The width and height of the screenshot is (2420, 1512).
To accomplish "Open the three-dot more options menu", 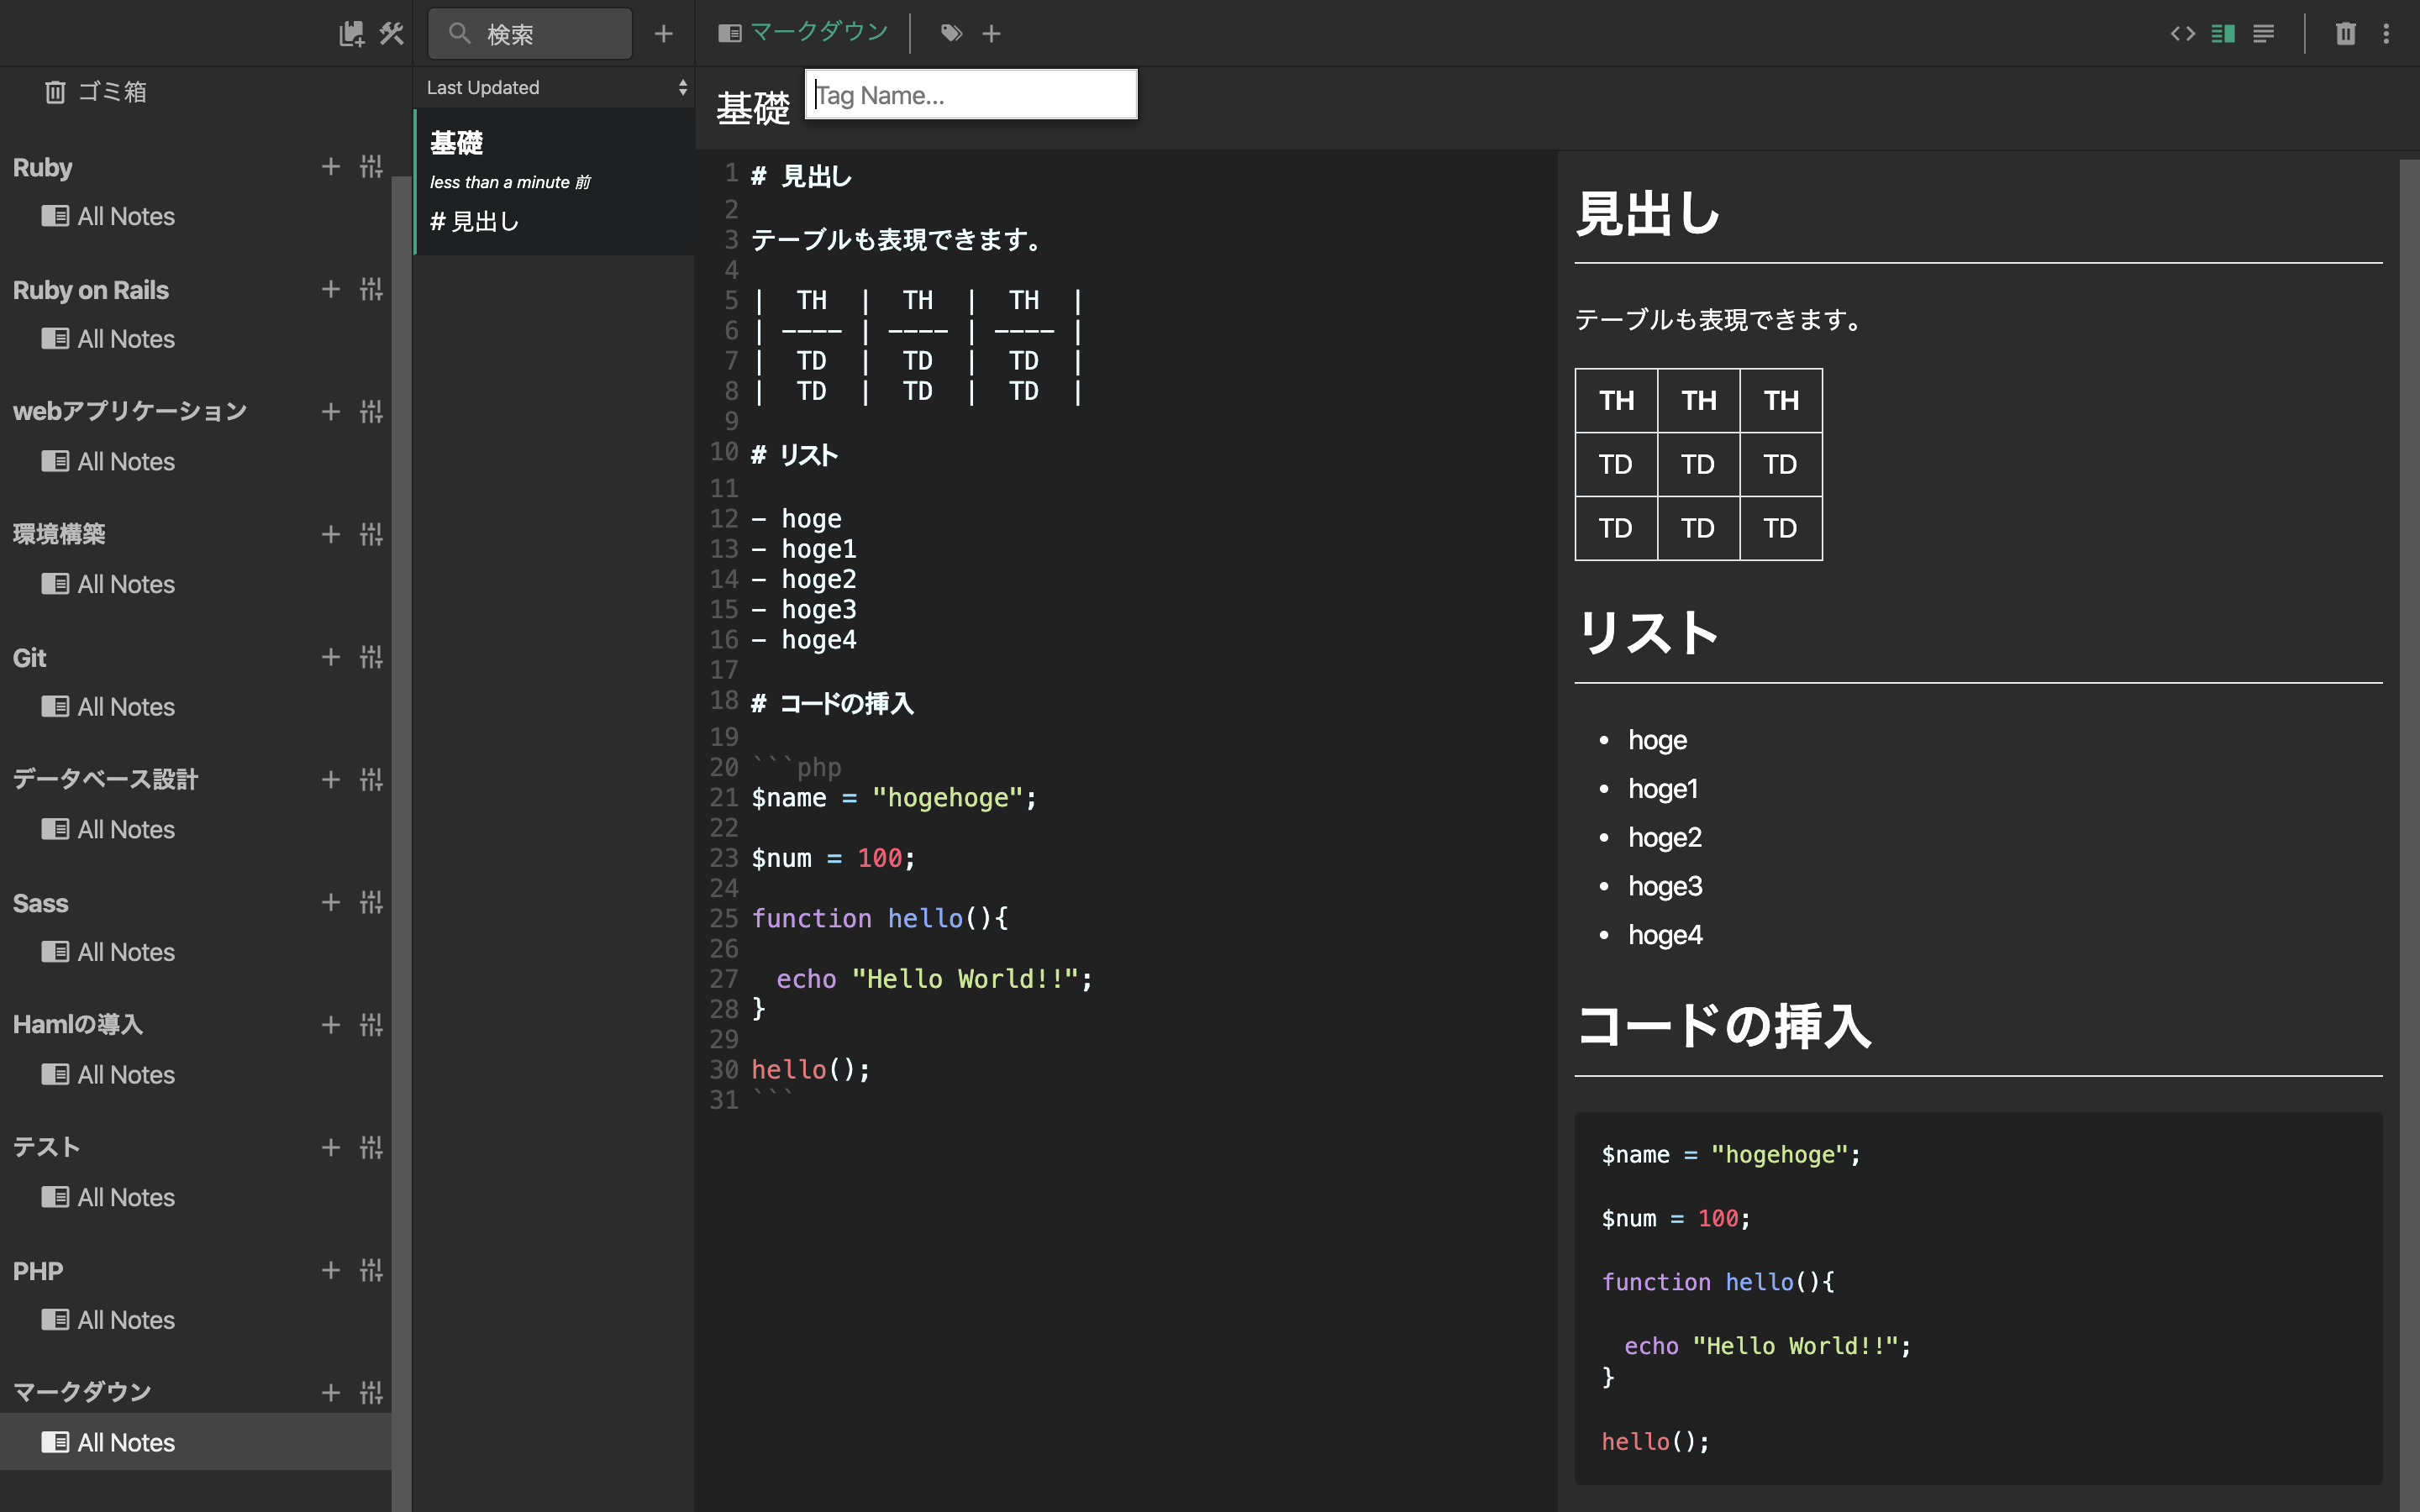I will coord(2386,33).
